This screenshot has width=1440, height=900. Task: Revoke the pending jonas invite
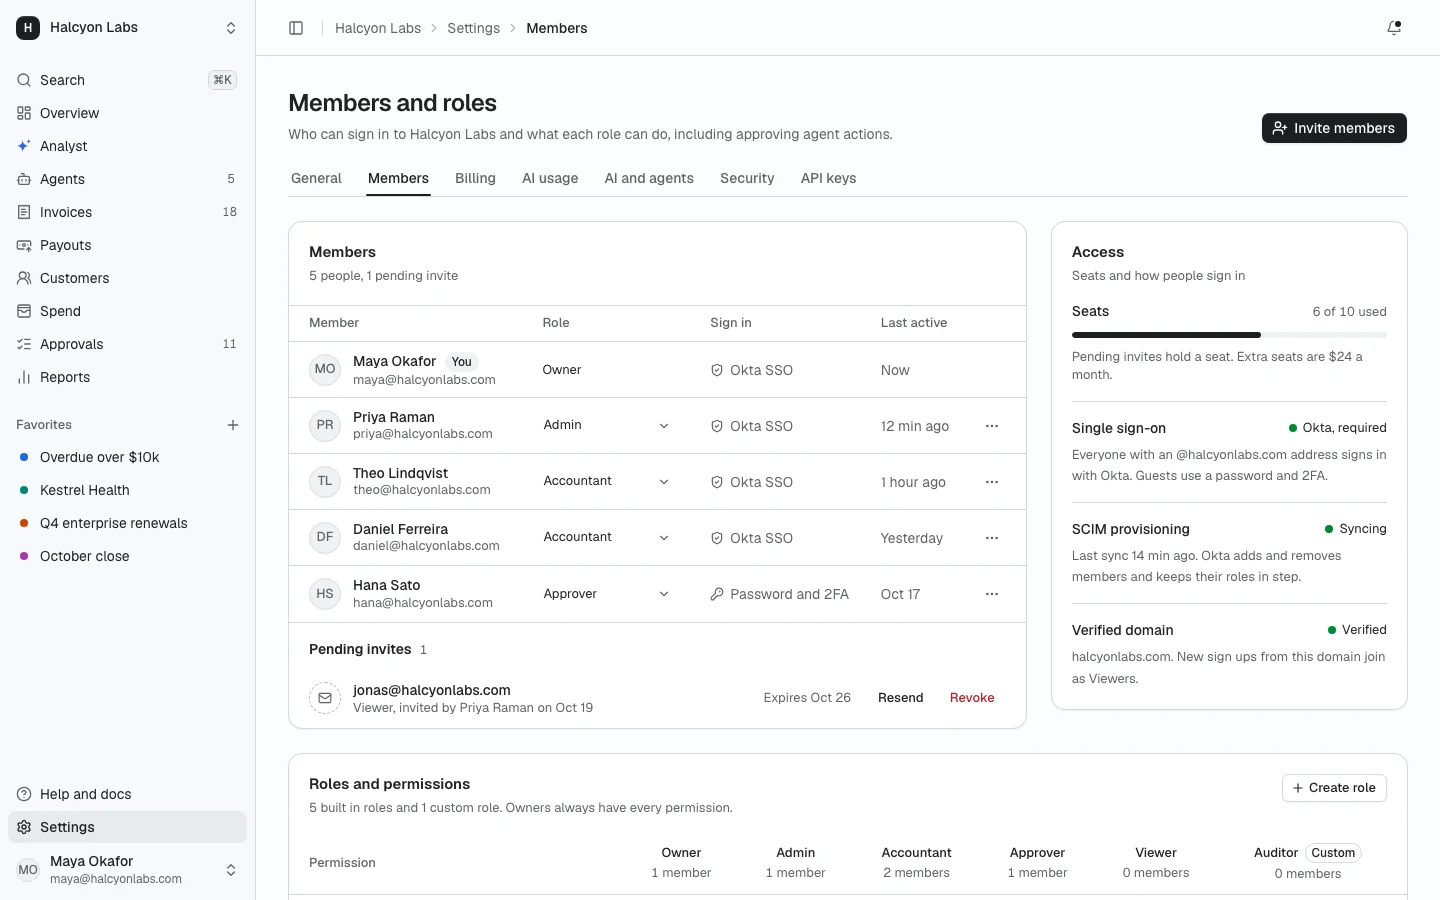coord(972,698)
